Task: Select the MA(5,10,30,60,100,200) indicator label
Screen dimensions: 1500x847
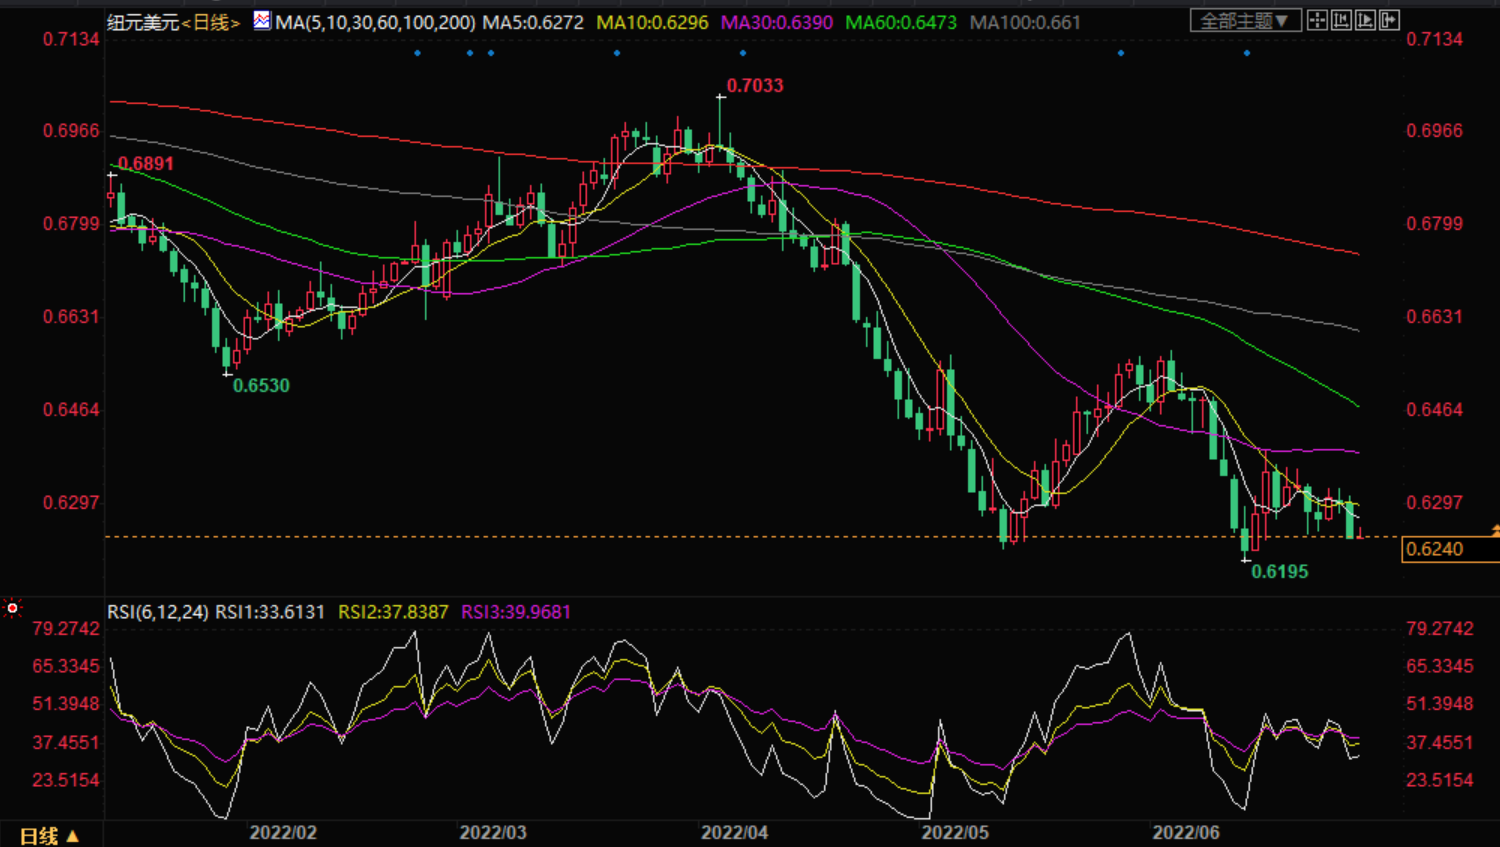Action: click(375, 22)
